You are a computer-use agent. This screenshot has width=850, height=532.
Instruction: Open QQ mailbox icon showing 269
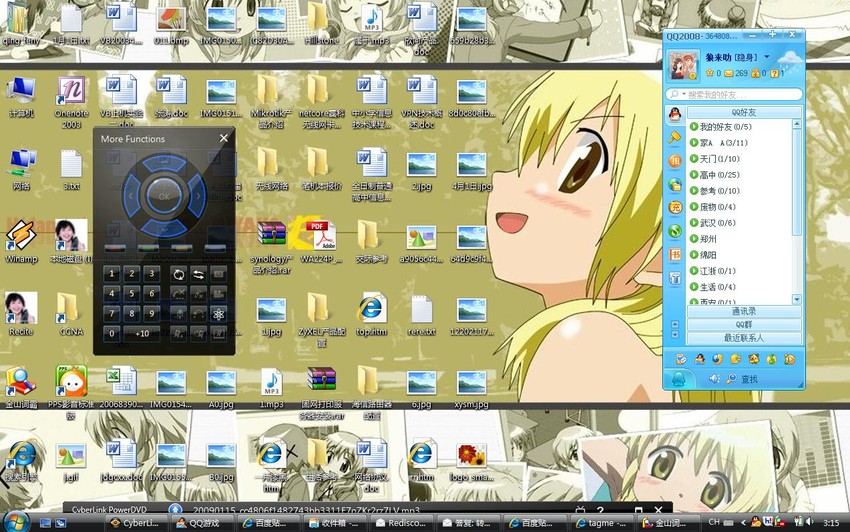(729, 73)
